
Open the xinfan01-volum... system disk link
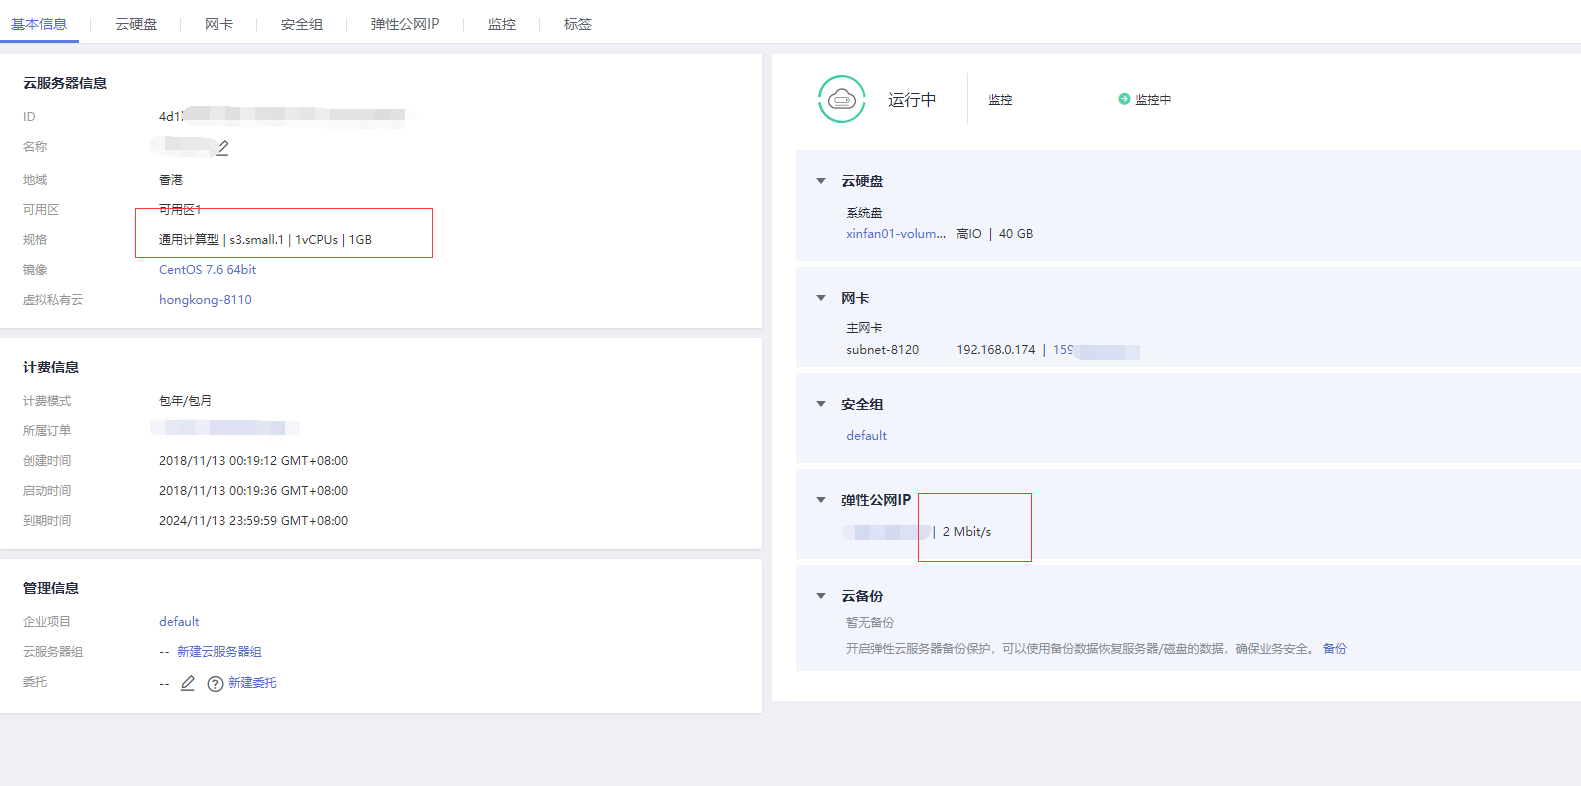[896, 234]
